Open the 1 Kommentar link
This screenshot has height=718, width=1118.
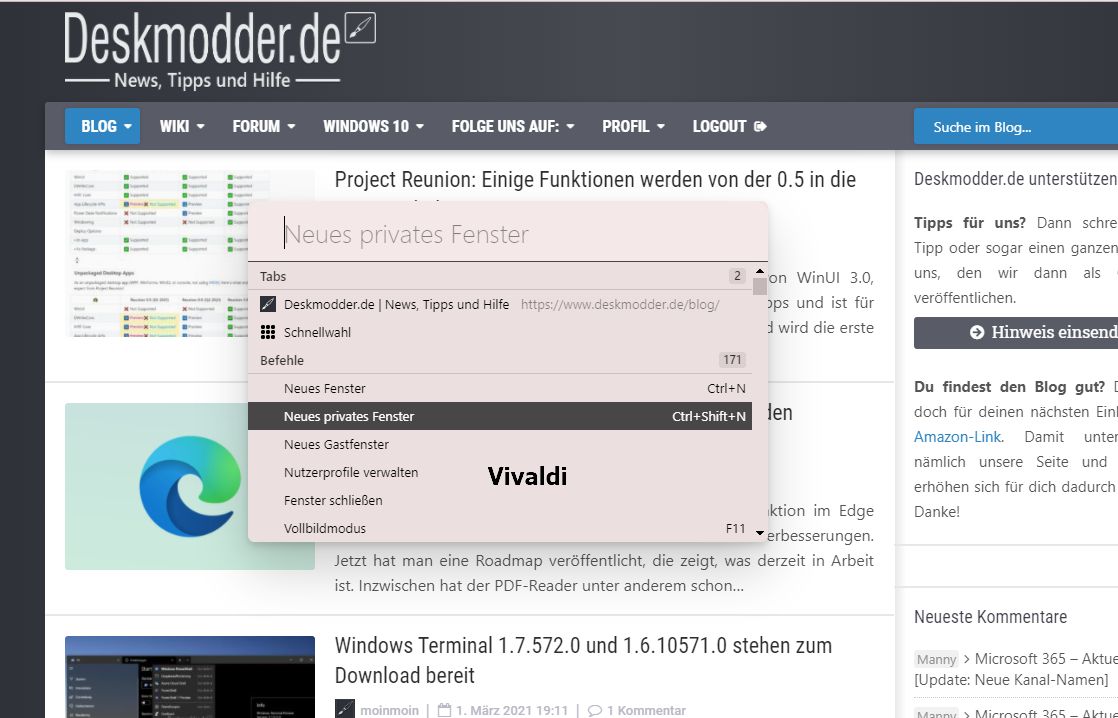[x=646, y=710]
